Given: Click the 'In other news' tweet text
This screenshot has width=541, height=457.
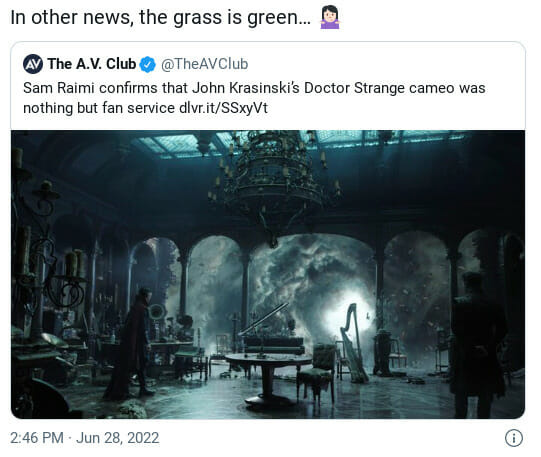Looking at the screenshot, I should pyautogui.click(x=161, y=17).
